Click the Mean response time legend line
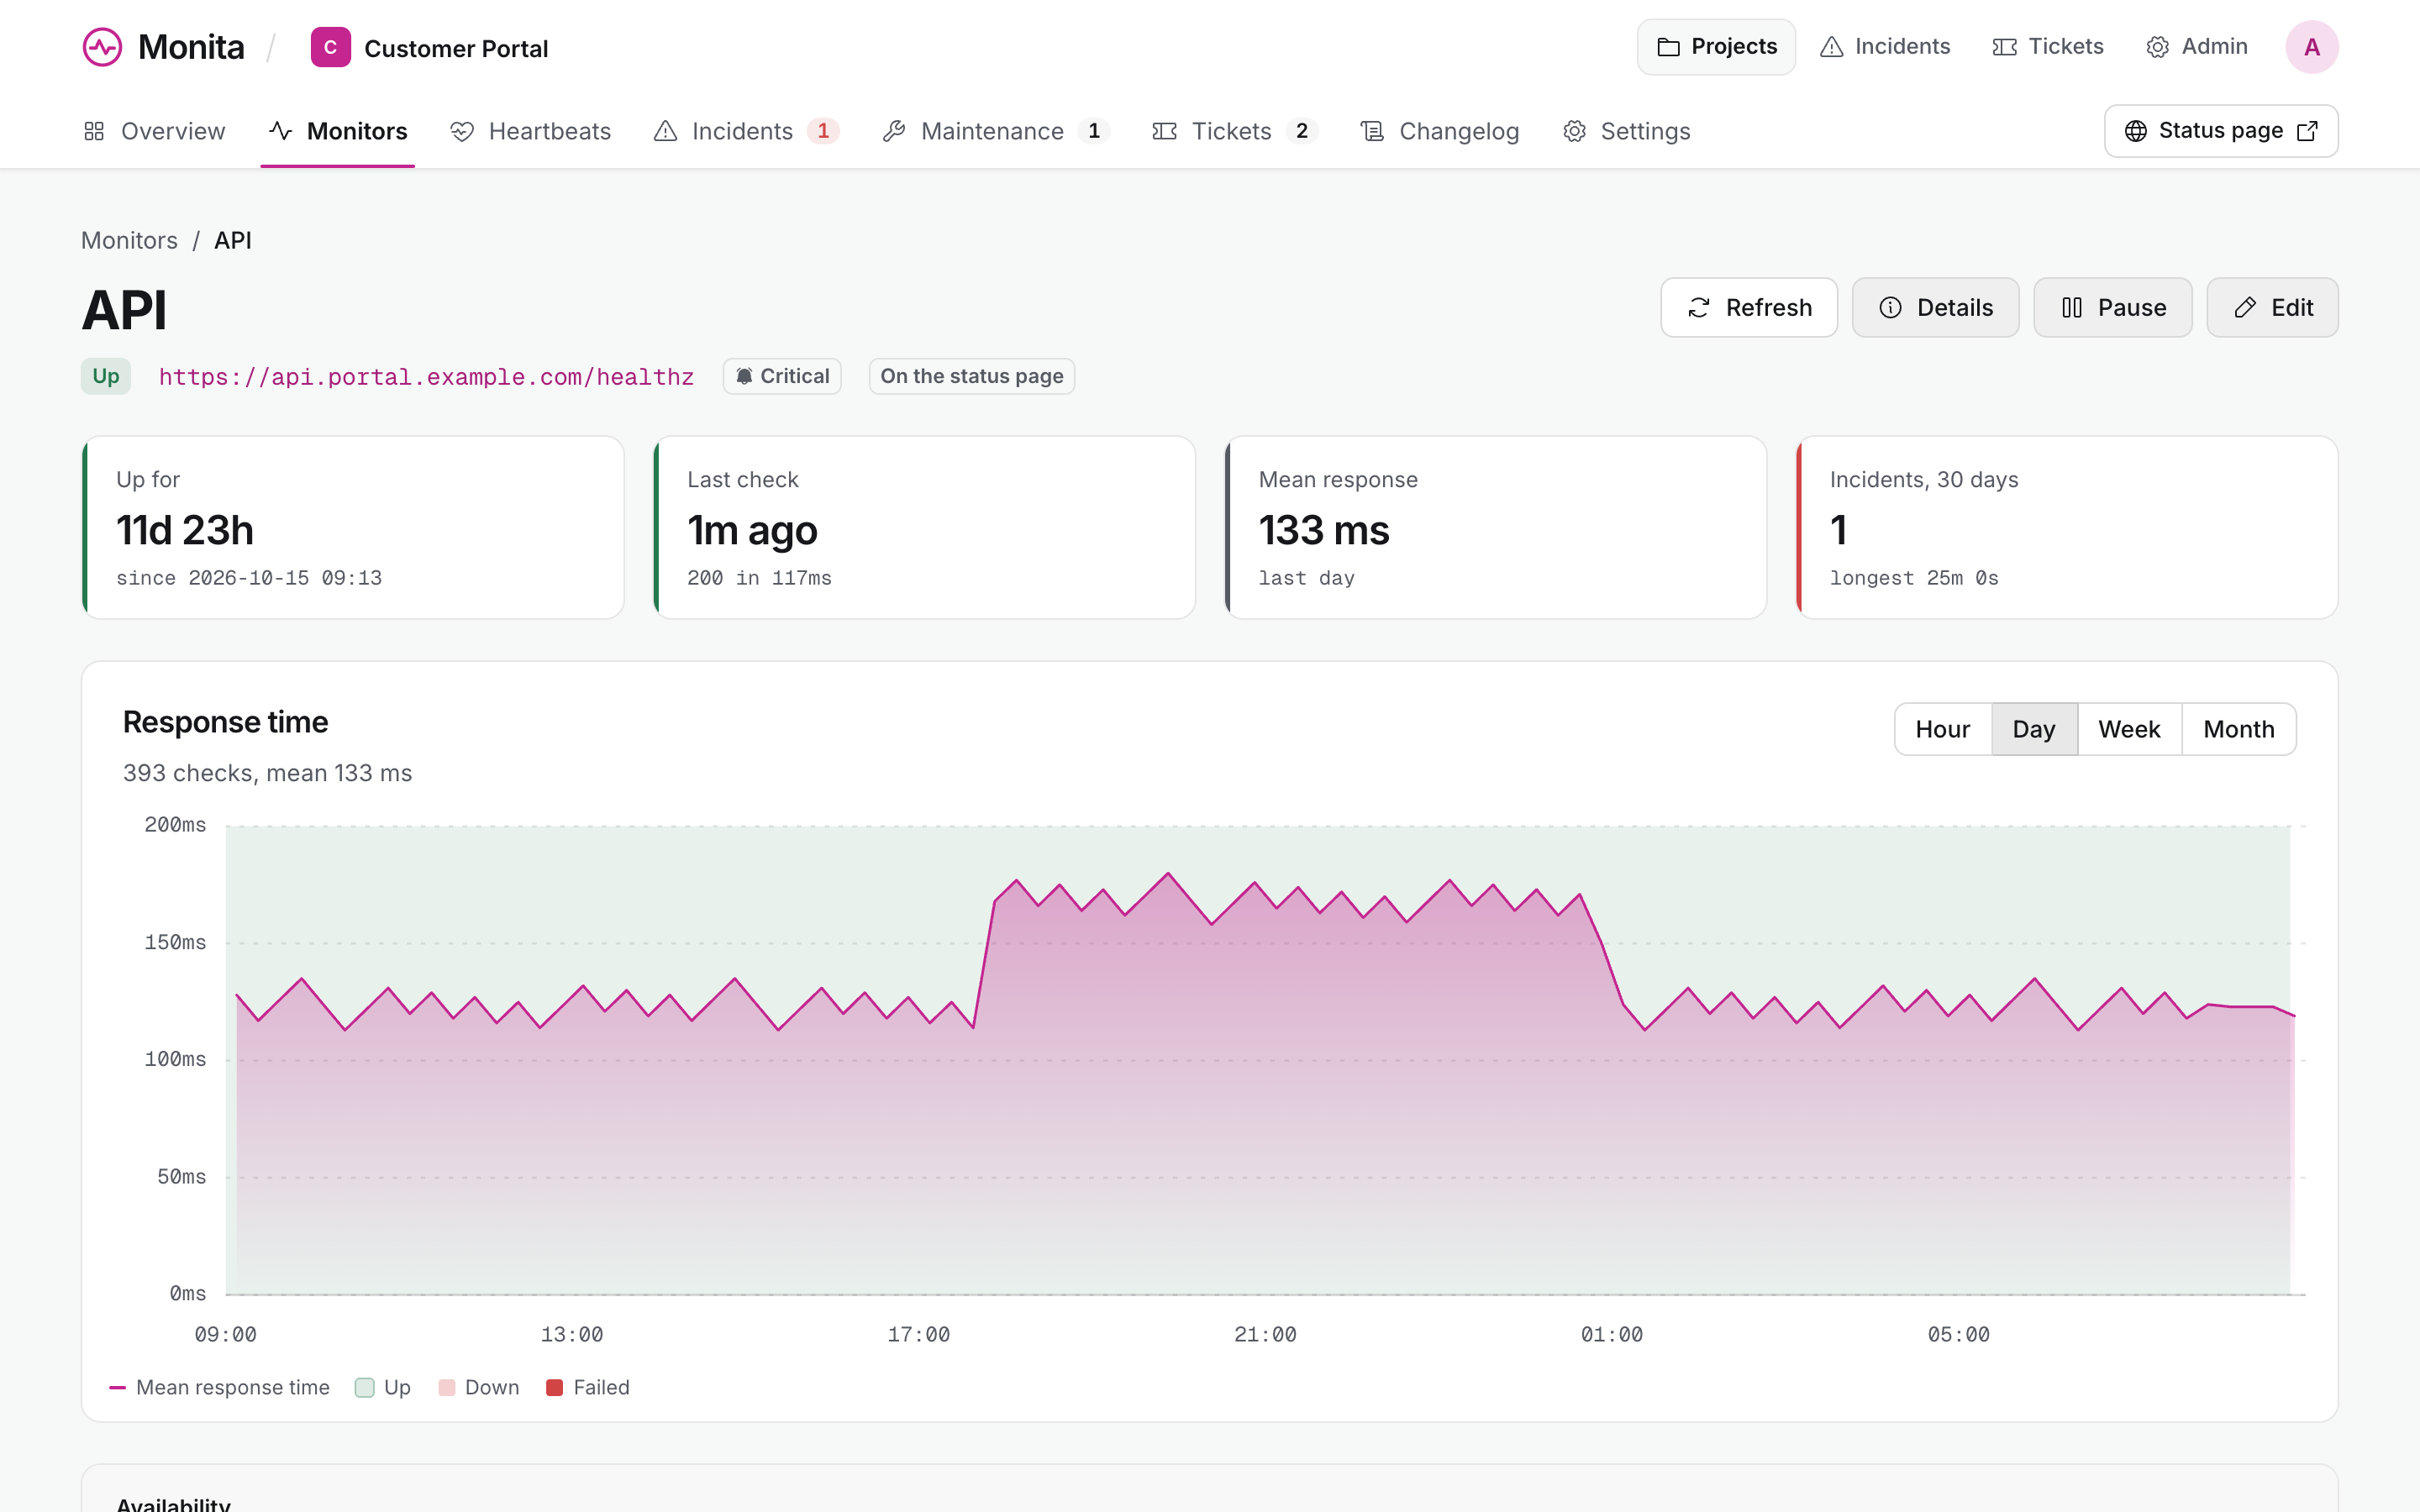Viewport: 2420px width, 1512px height. tap(117, 1388)
